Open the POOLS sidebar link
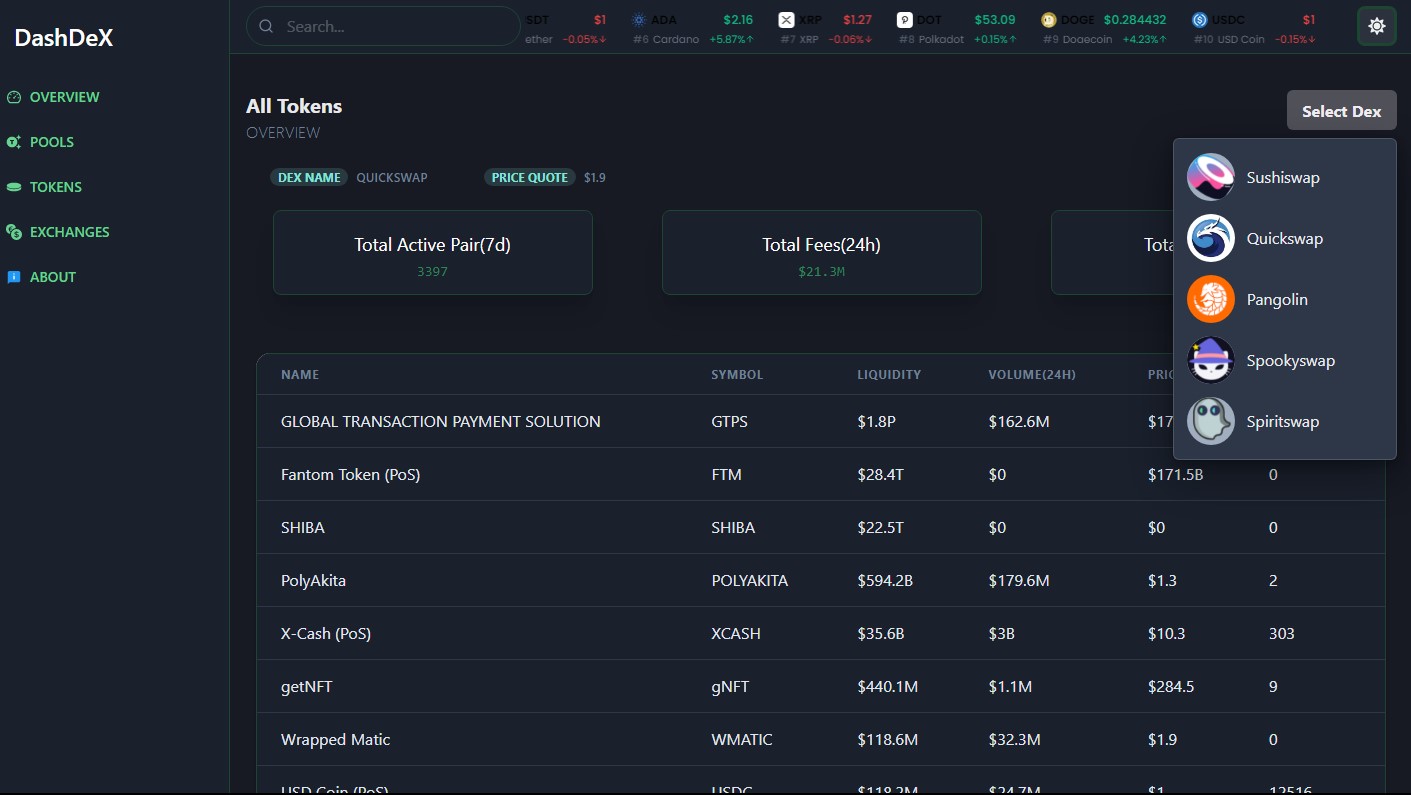Image resolution: width=1411 pixels, height=795 pixels. click(x=52, y=142)
